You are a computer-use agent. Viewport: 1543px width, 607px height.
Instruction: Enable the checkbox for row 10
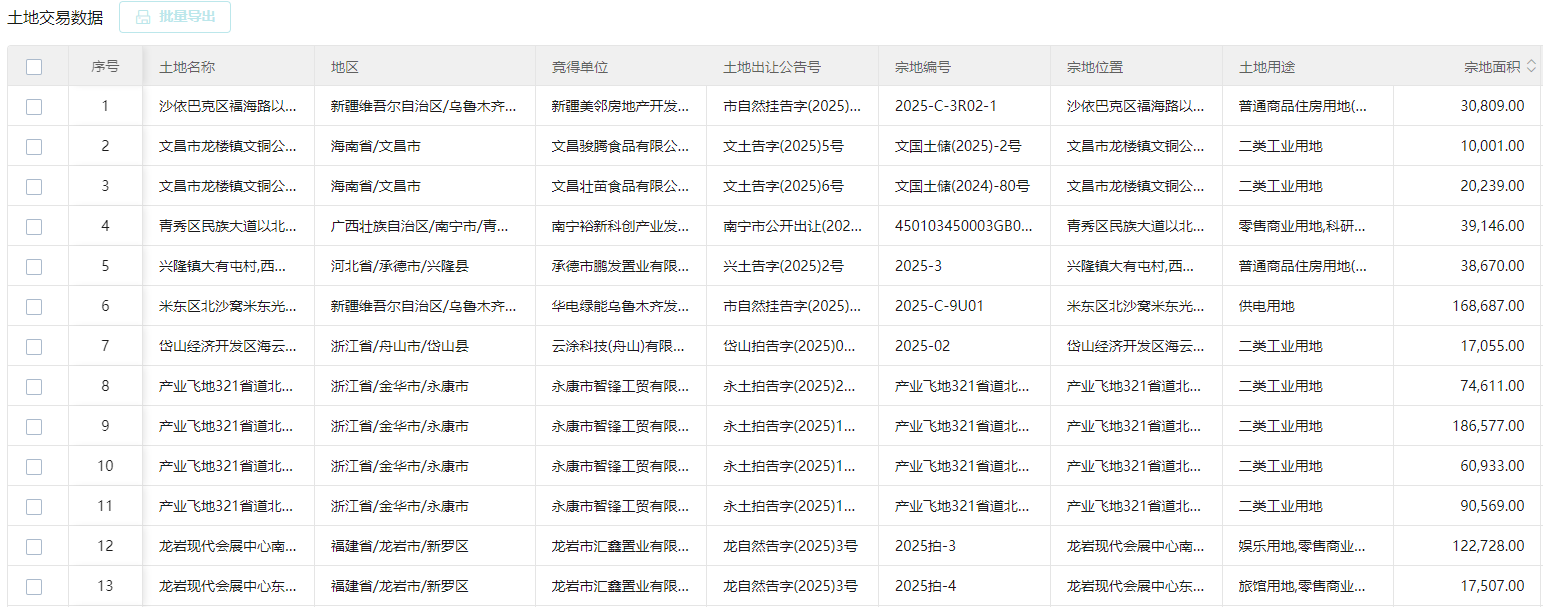click(34, 467)
